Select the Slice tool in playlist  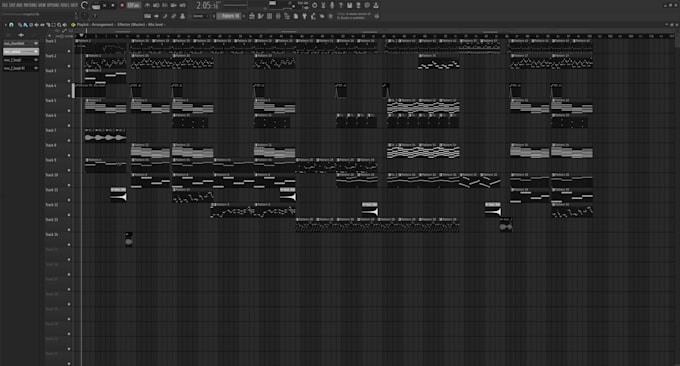(x=48, y=25)
